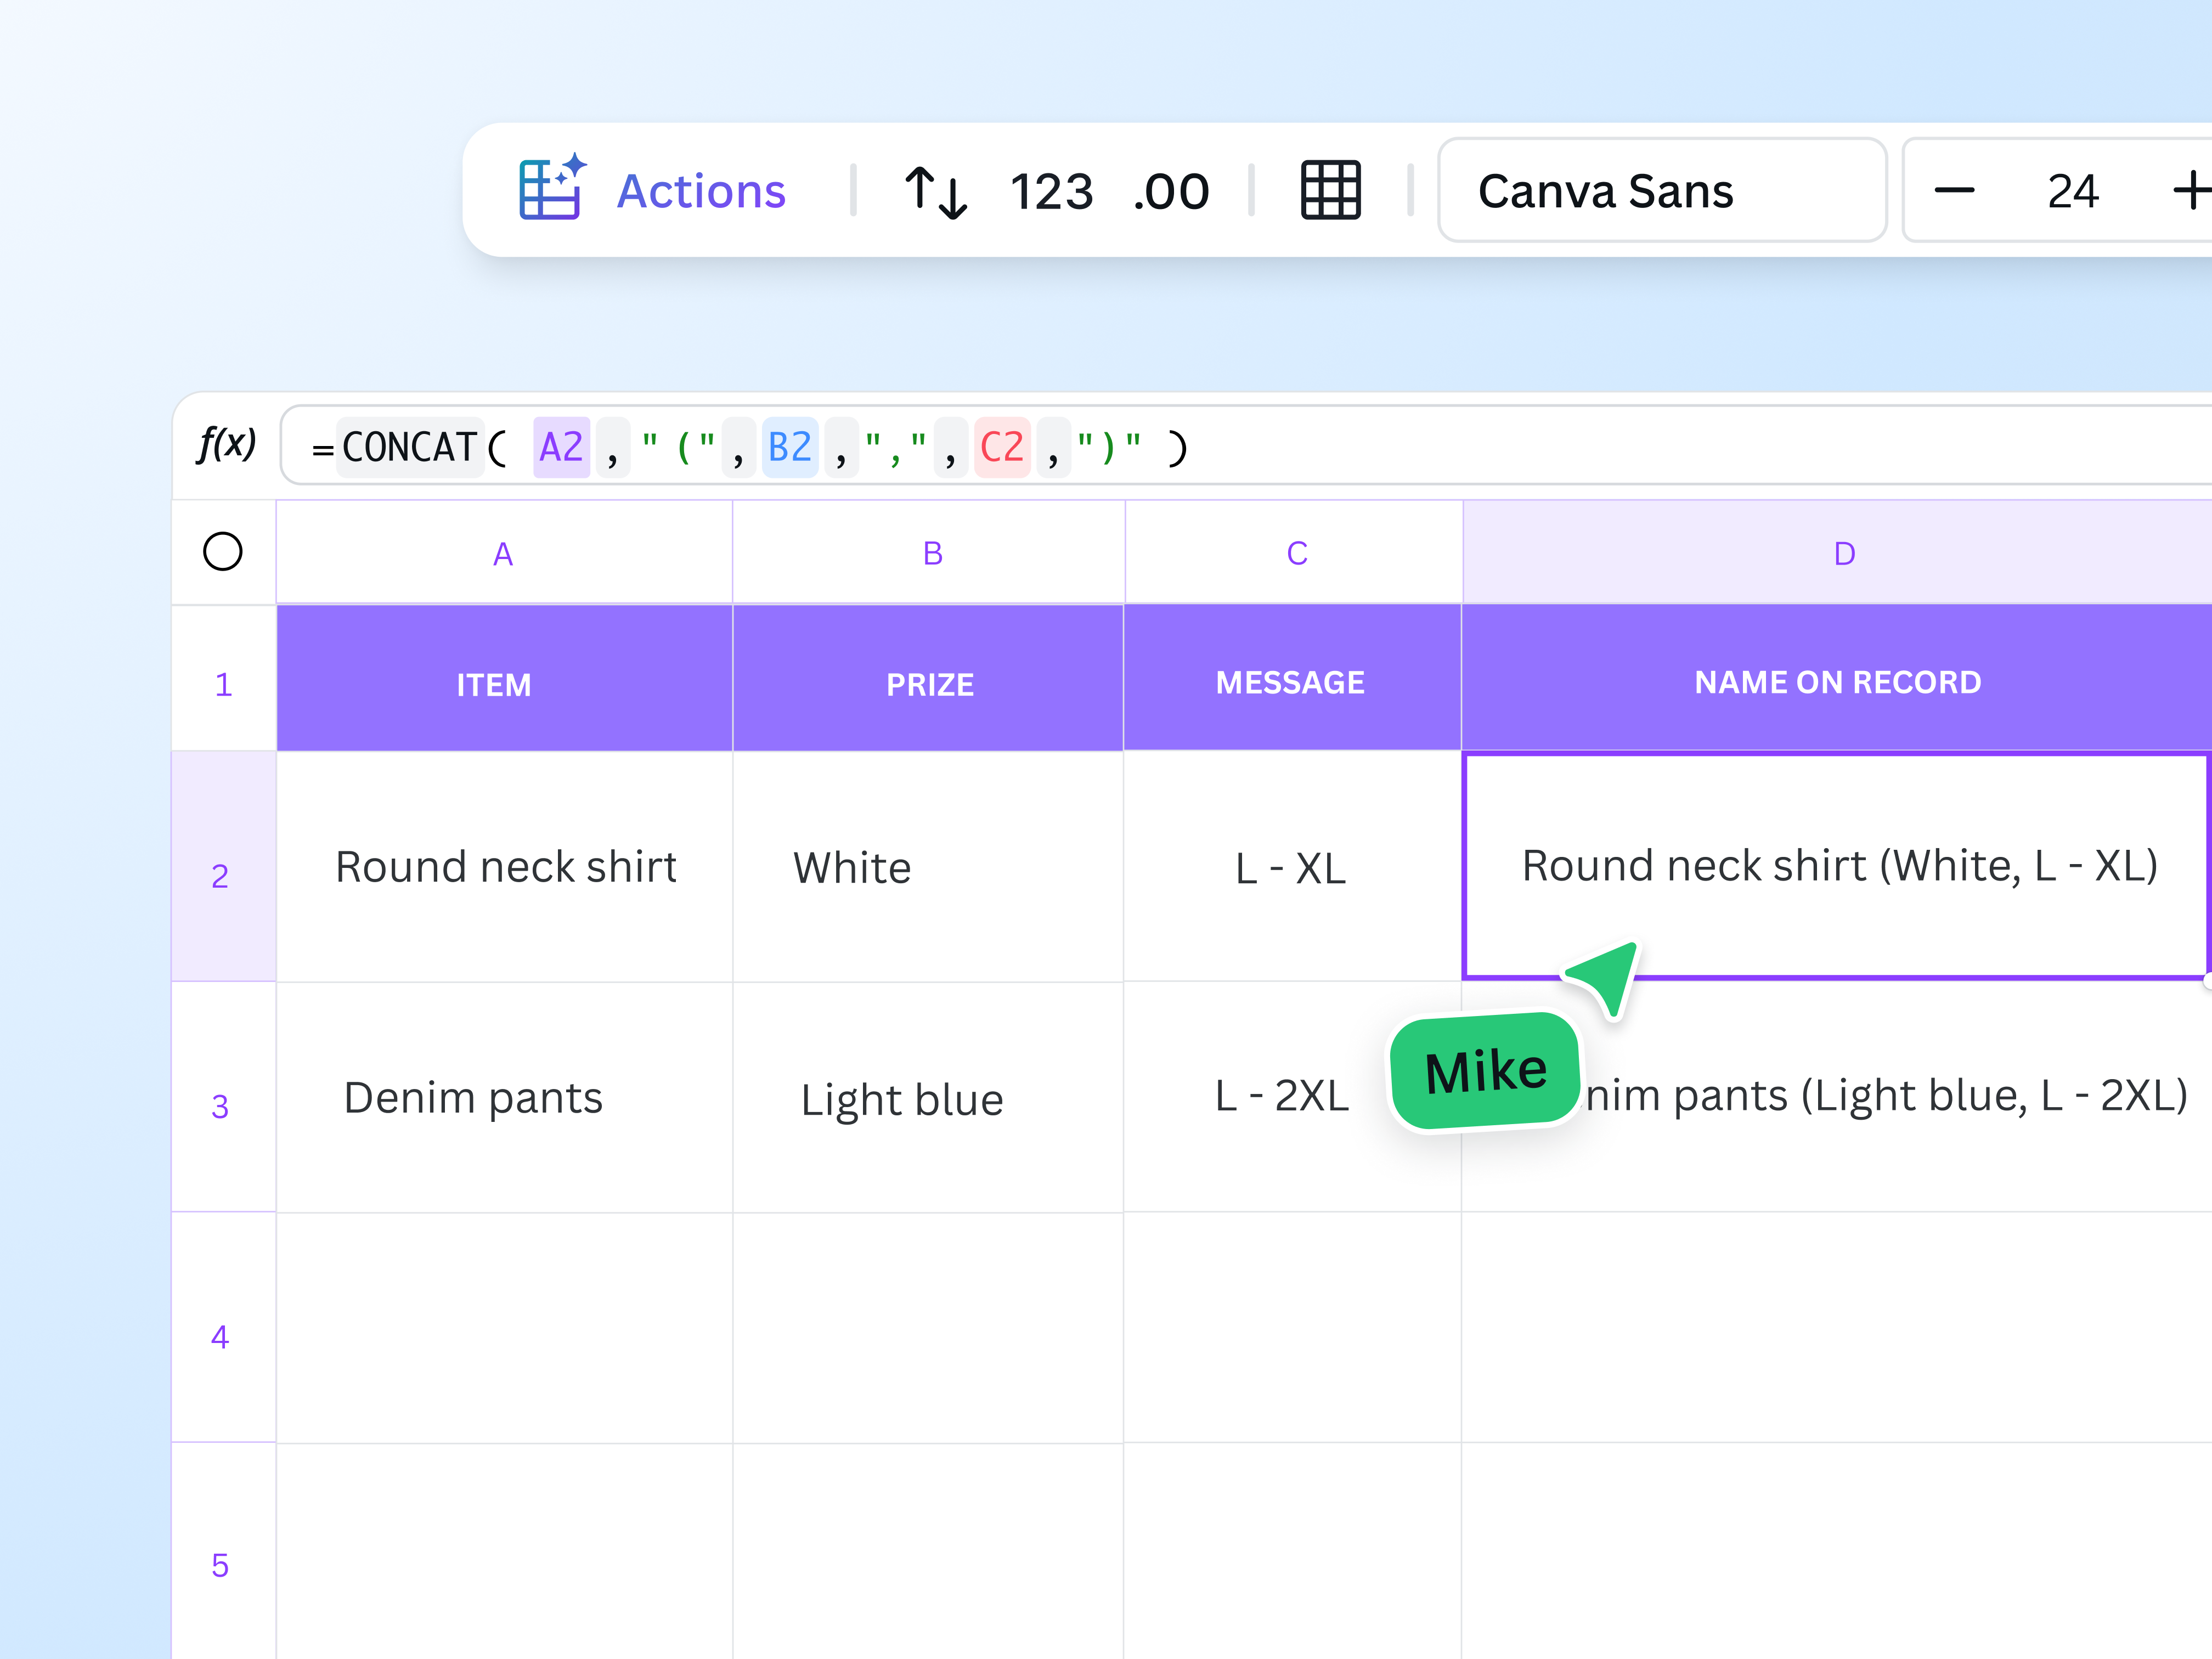Select the 'L - XL' cell
This screenshot has width=2212, height=1659.
point(1293,867)
